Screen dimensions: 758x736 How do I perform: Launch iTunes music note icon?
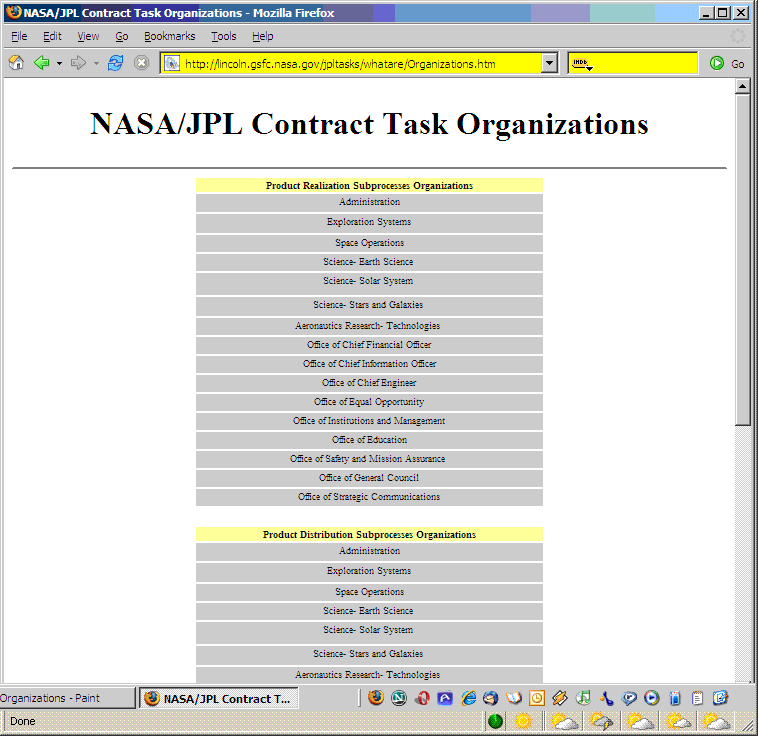(583, 698)
